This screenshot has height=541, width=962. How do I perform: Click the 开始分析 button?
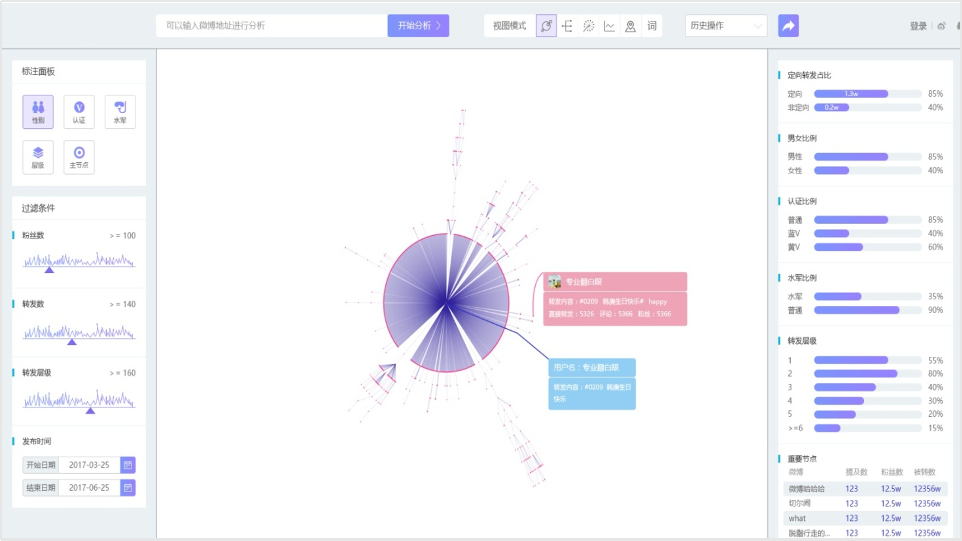(418, 26)
